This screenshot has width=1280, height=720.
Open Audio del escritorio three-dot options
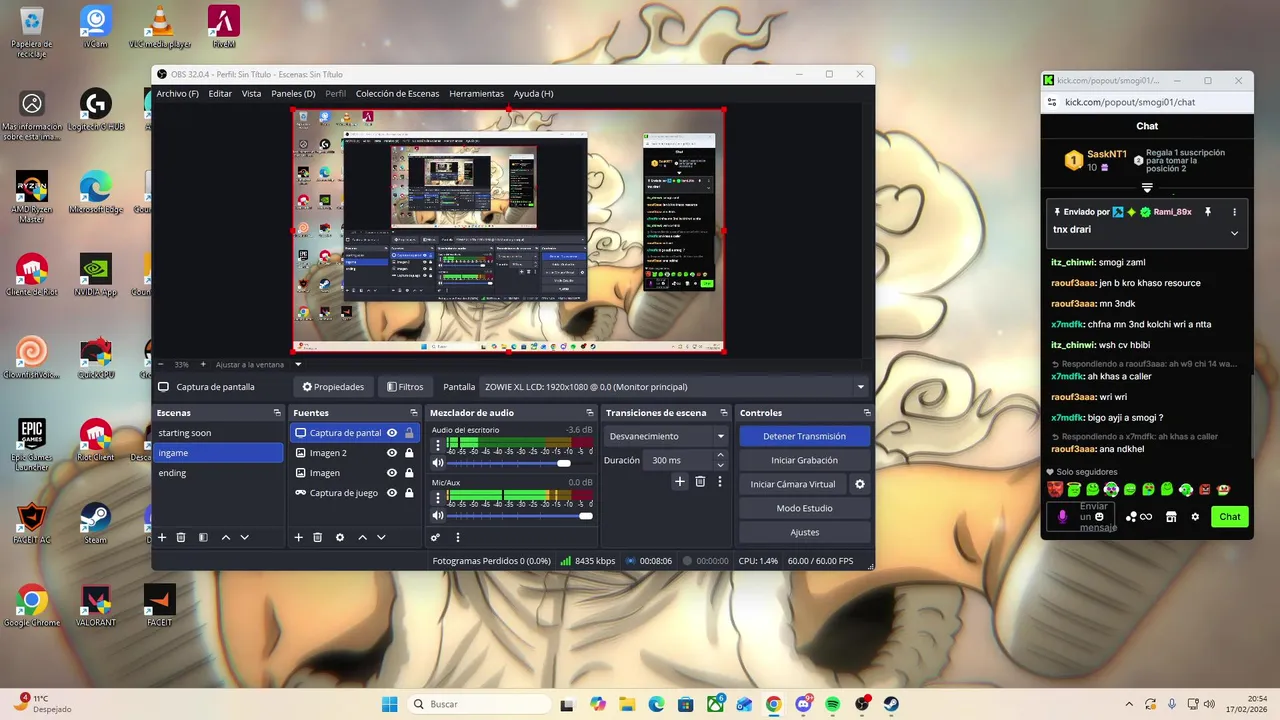pyautogui.click(x=437, y=445)
